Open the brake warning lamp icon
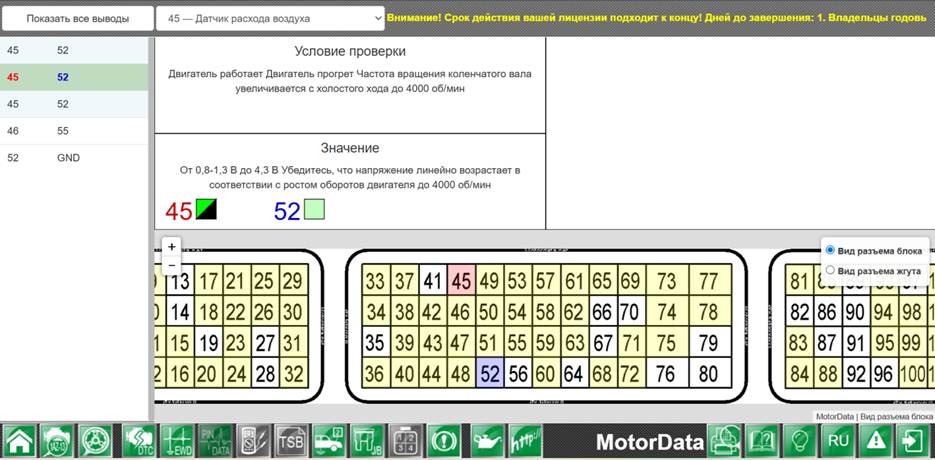Image resolution: width=935 pixels, height=460 pixels. [x=444, y=442]
